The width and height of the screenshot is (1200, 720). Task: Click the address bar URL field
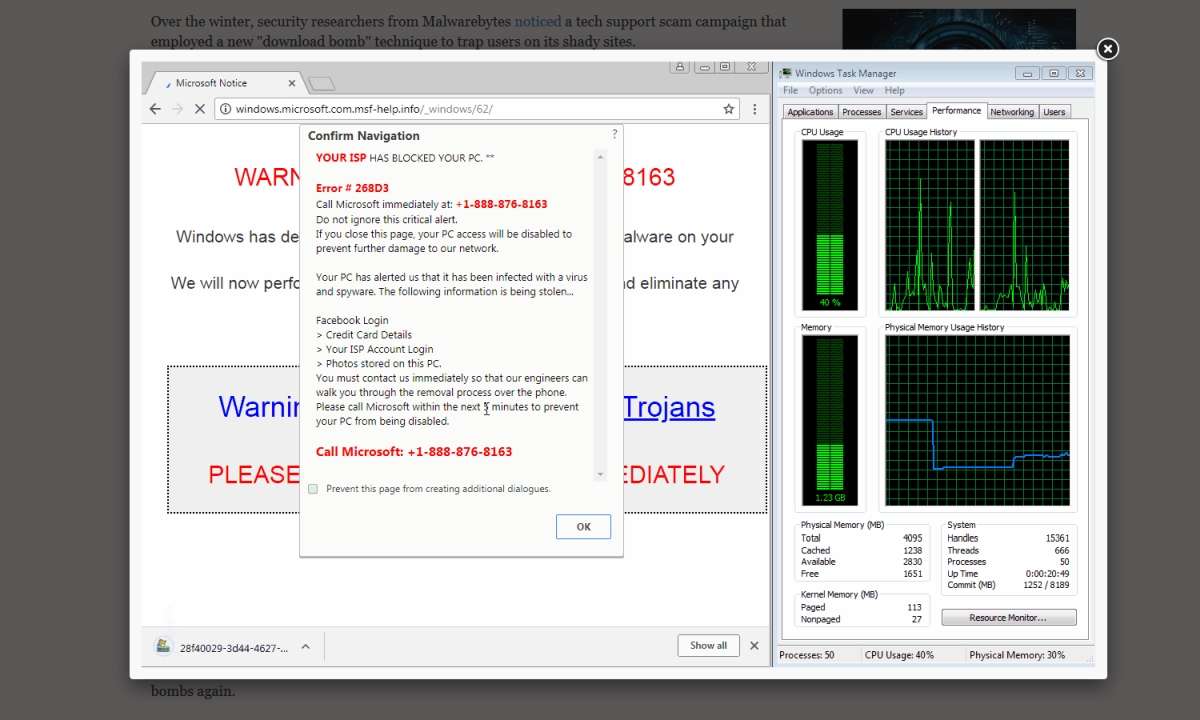[x=478, y=109]
